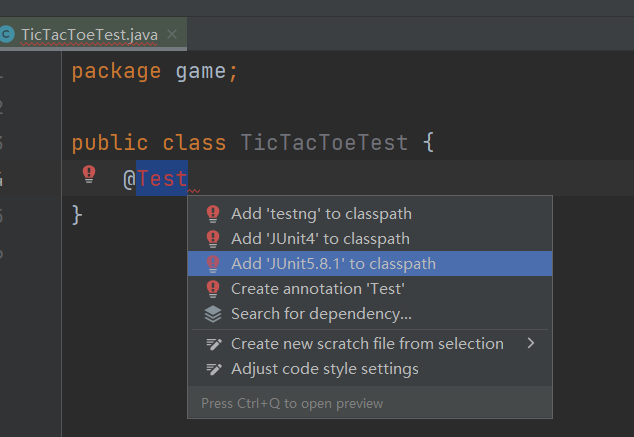Click the red error bulb in the gutter
Screen dimensions: 634x437
point(89,174)
